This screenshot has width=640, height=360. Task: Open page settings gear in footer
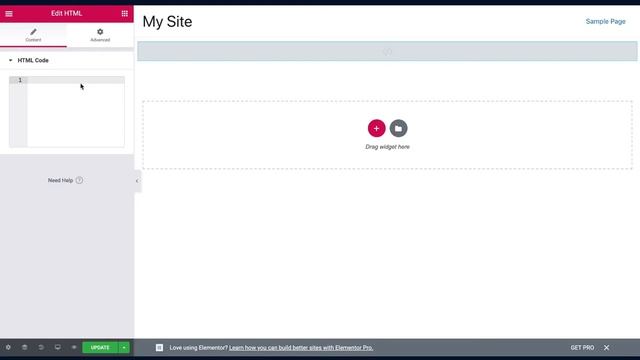click(x=8, y=347)
